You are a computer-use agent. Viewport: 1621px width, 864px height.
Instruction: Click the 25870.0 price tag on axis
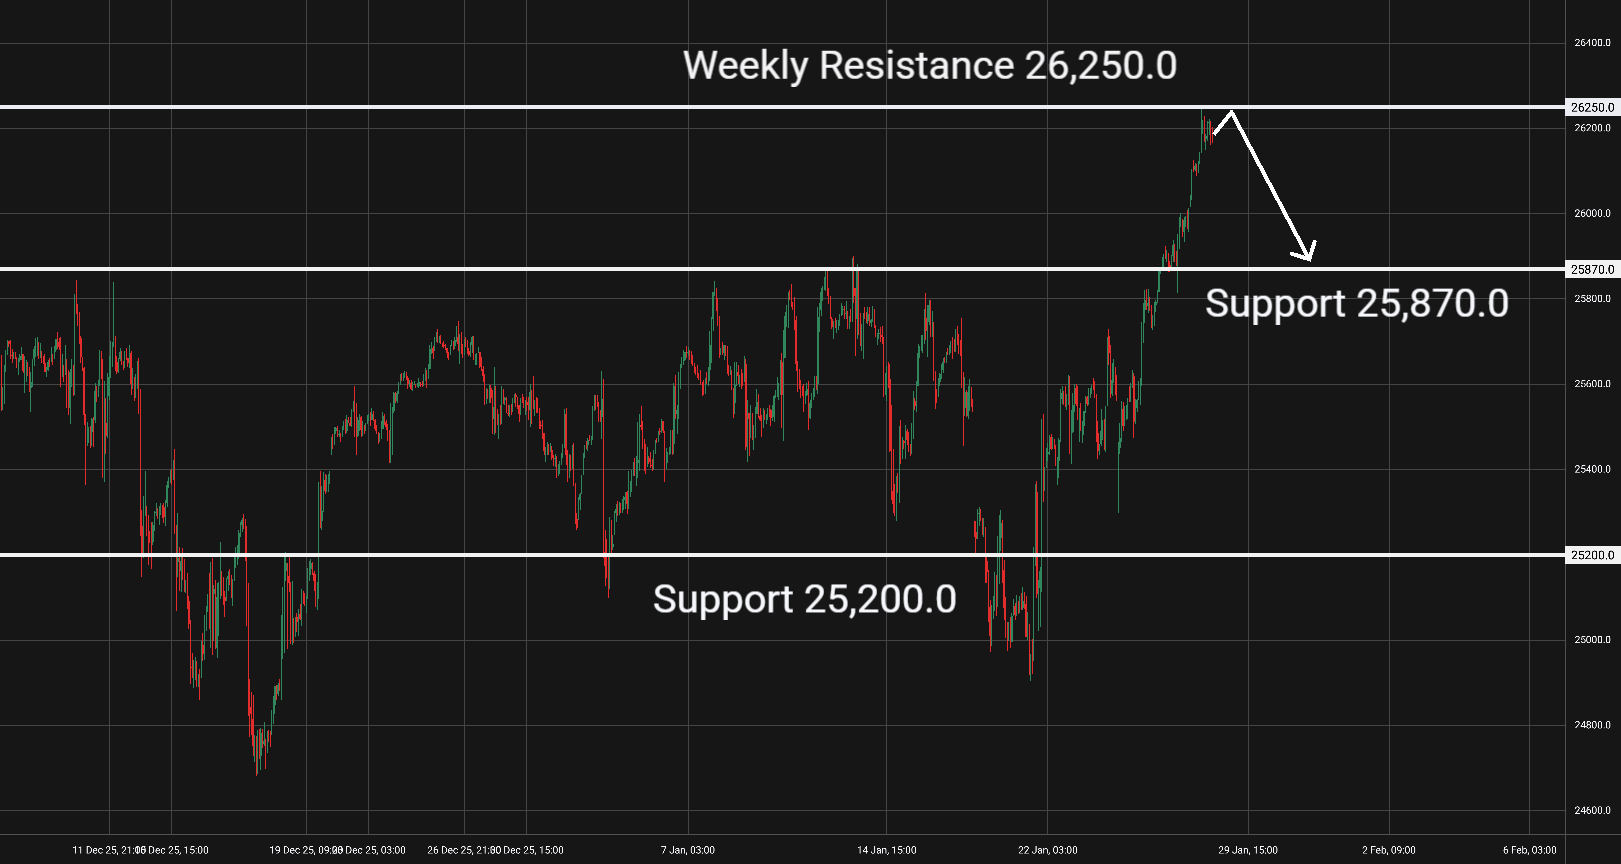coord(1592,269)
